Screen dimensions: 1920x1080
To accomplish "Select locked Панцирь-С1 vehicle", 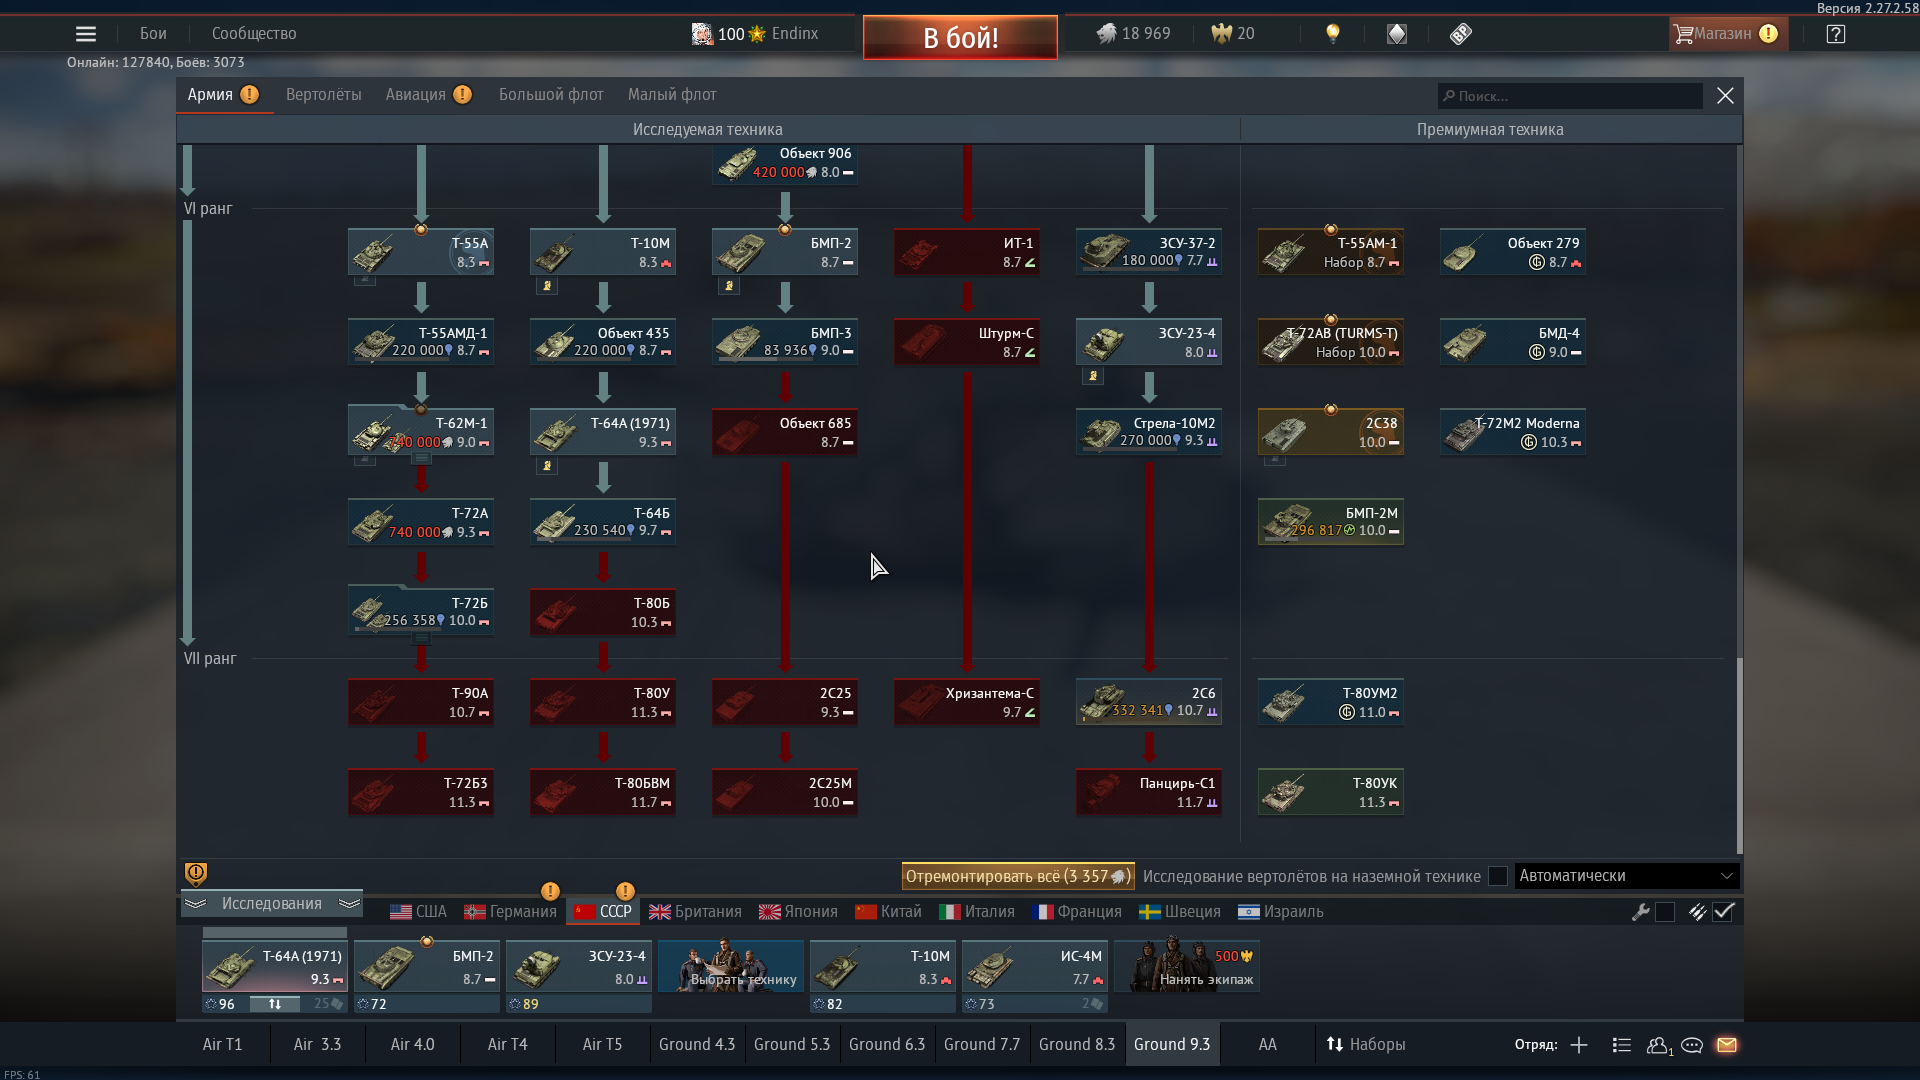I will [x=1149, y=792].
